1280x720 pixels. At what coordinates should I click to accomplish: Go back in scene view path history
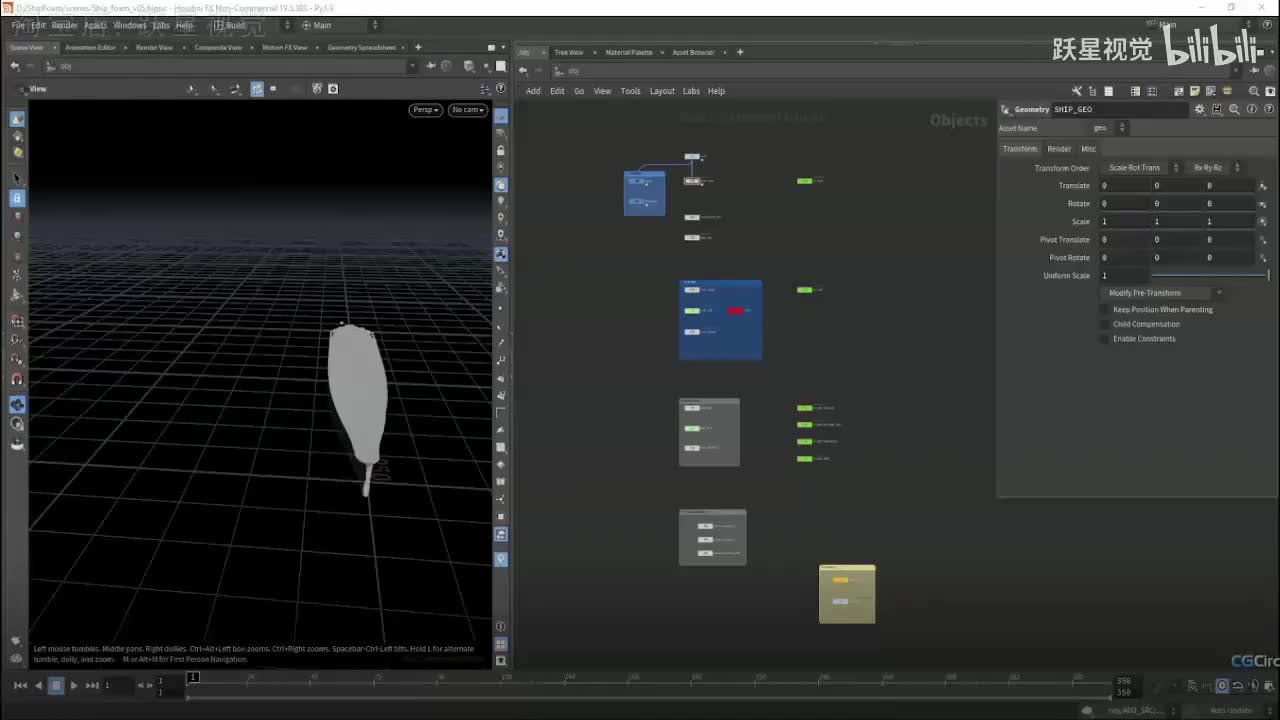15,67
